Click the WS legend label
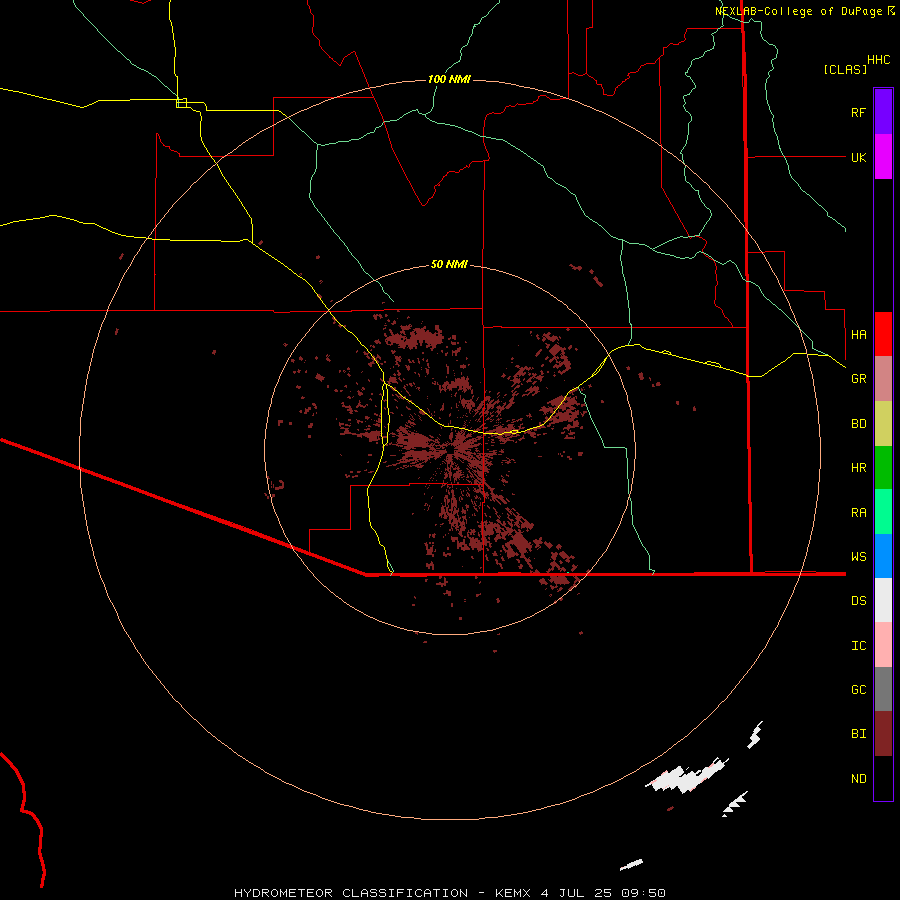This screenshot has height=900, width=900. [858, 557]
